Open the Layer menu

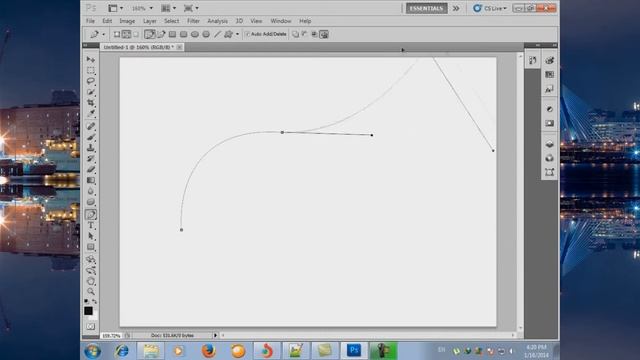point(149,21)
